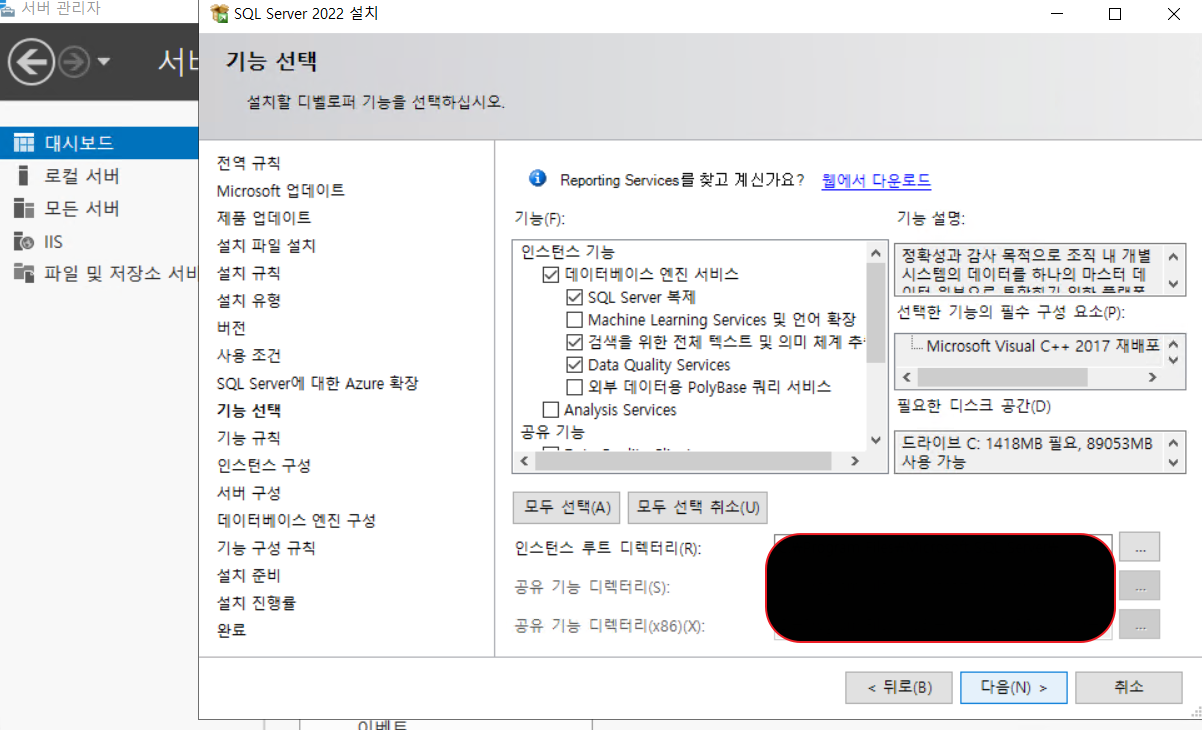Browse for 공유 기능 디렉터리(S) with ... button
The width and height of the screenshot is (1202, 730).
tap(1139, 586)
